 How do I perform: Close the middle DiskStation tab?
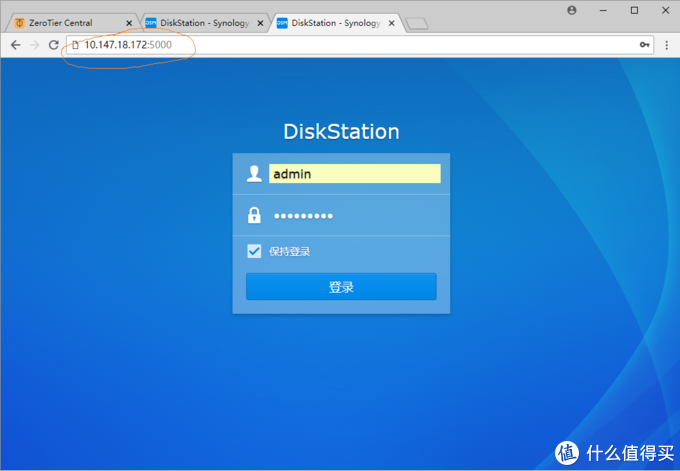[x=260, y=23]
